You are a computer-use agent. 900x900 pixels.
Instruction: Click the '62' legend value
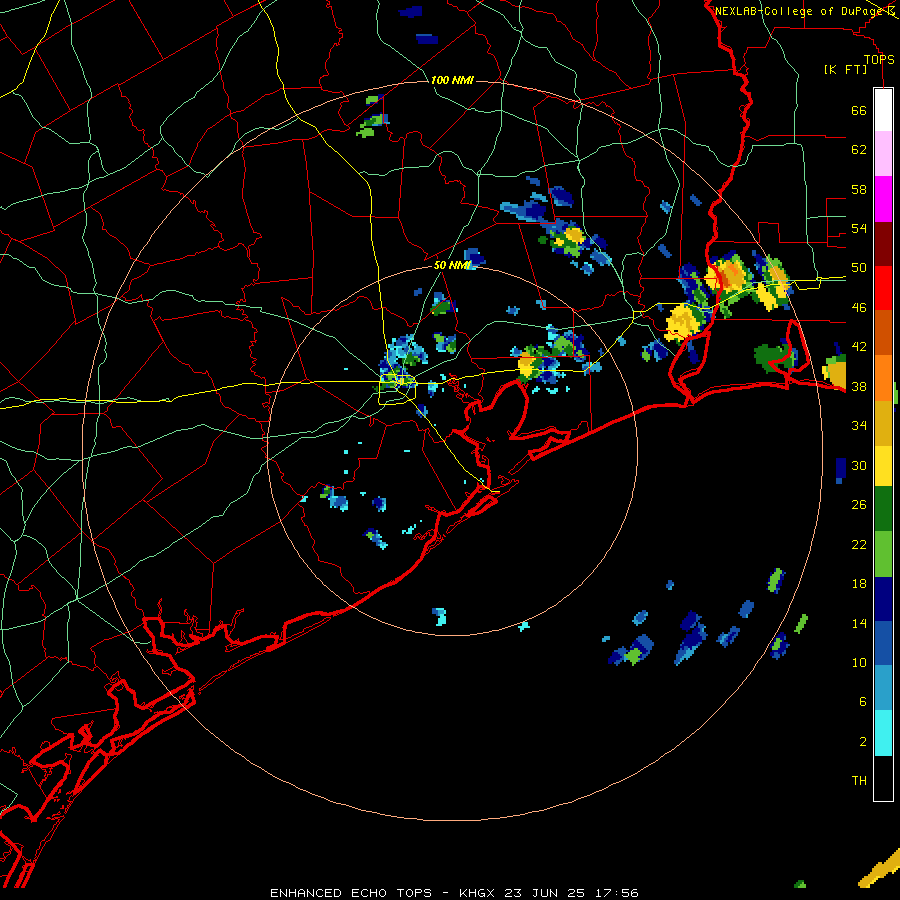(859, 150)
